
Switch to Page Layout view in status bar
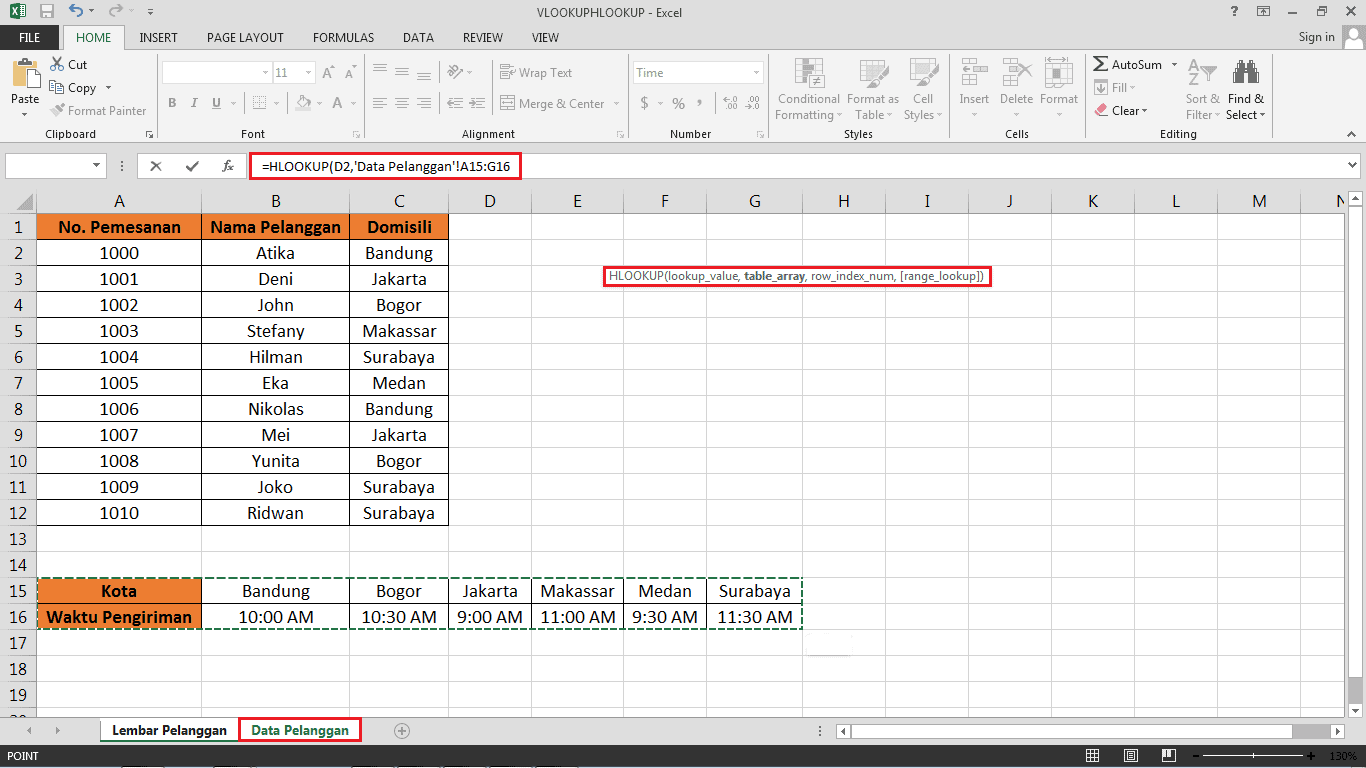tap(1130, 756)
